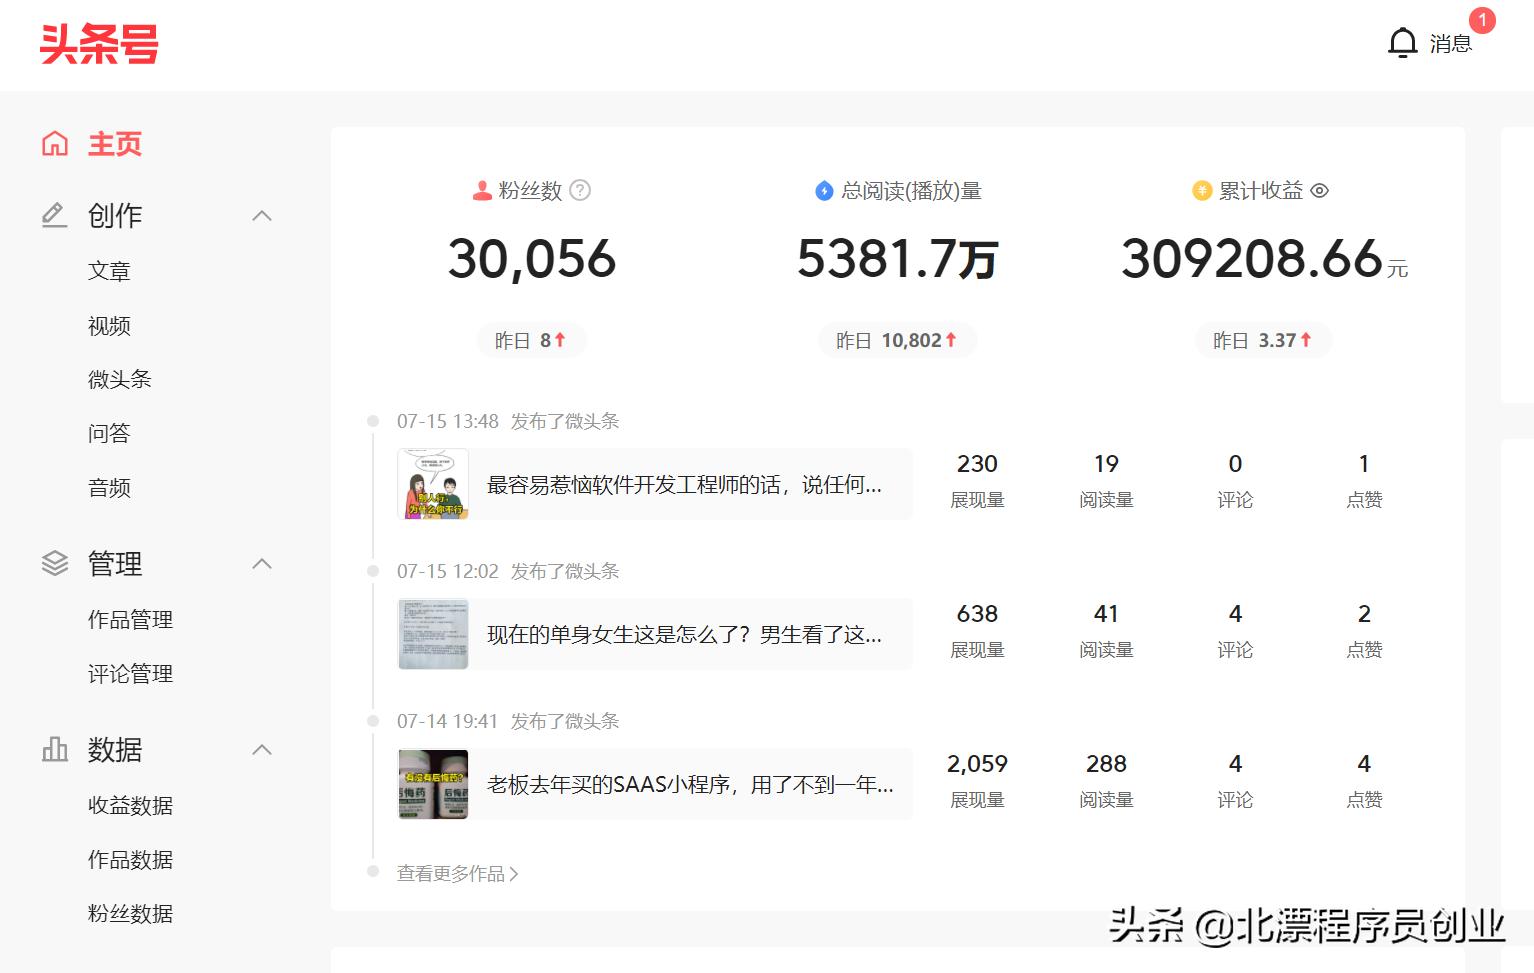1534x973 pixels.
Task: Collapse the 数据 section chevron
Action: pos(262,750)
